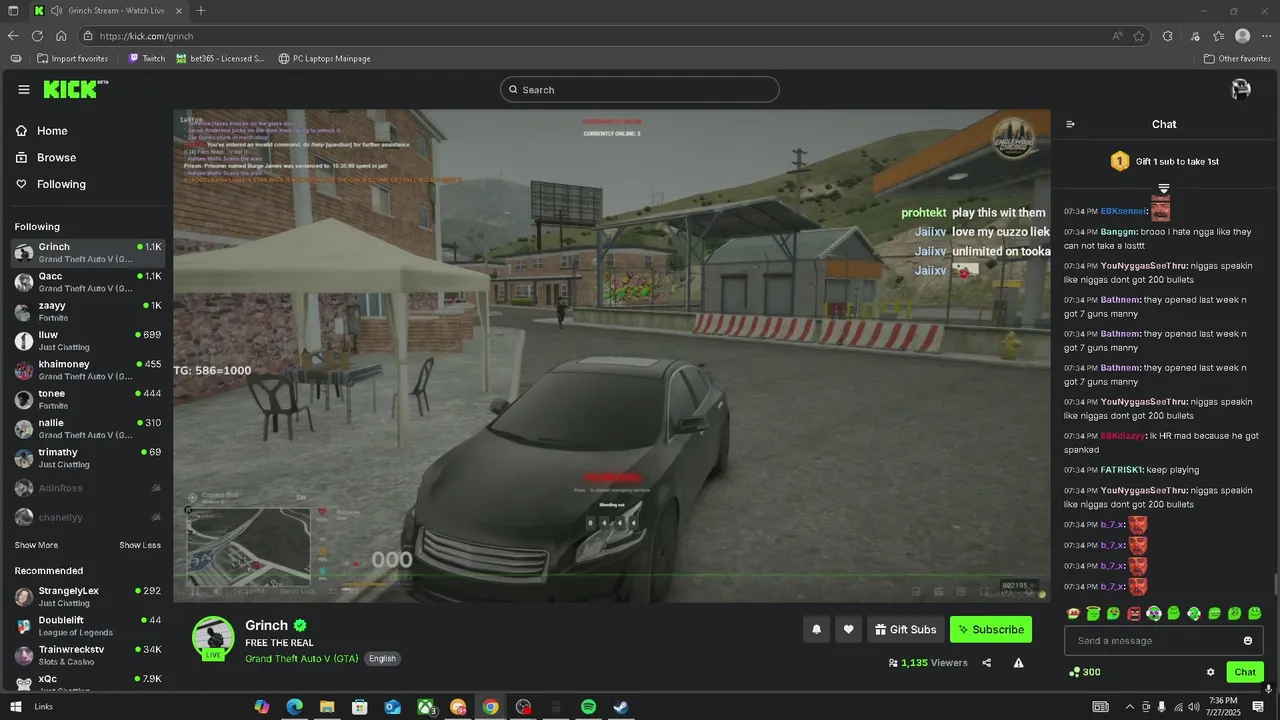Viewport: 1280px width, 720px height.
Task: Click the green Chat send button
Action: coord(1245,672)
